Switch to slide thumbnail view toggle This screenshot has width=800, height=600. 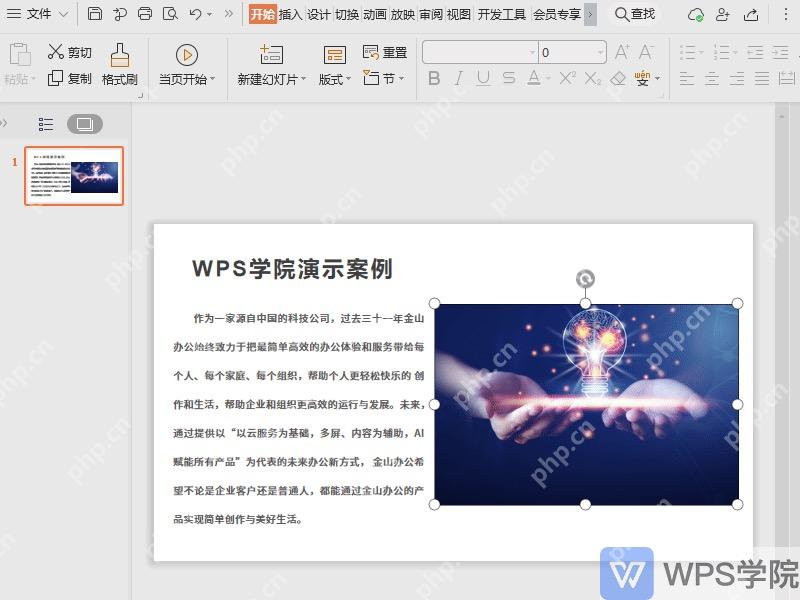pos(85,124)
